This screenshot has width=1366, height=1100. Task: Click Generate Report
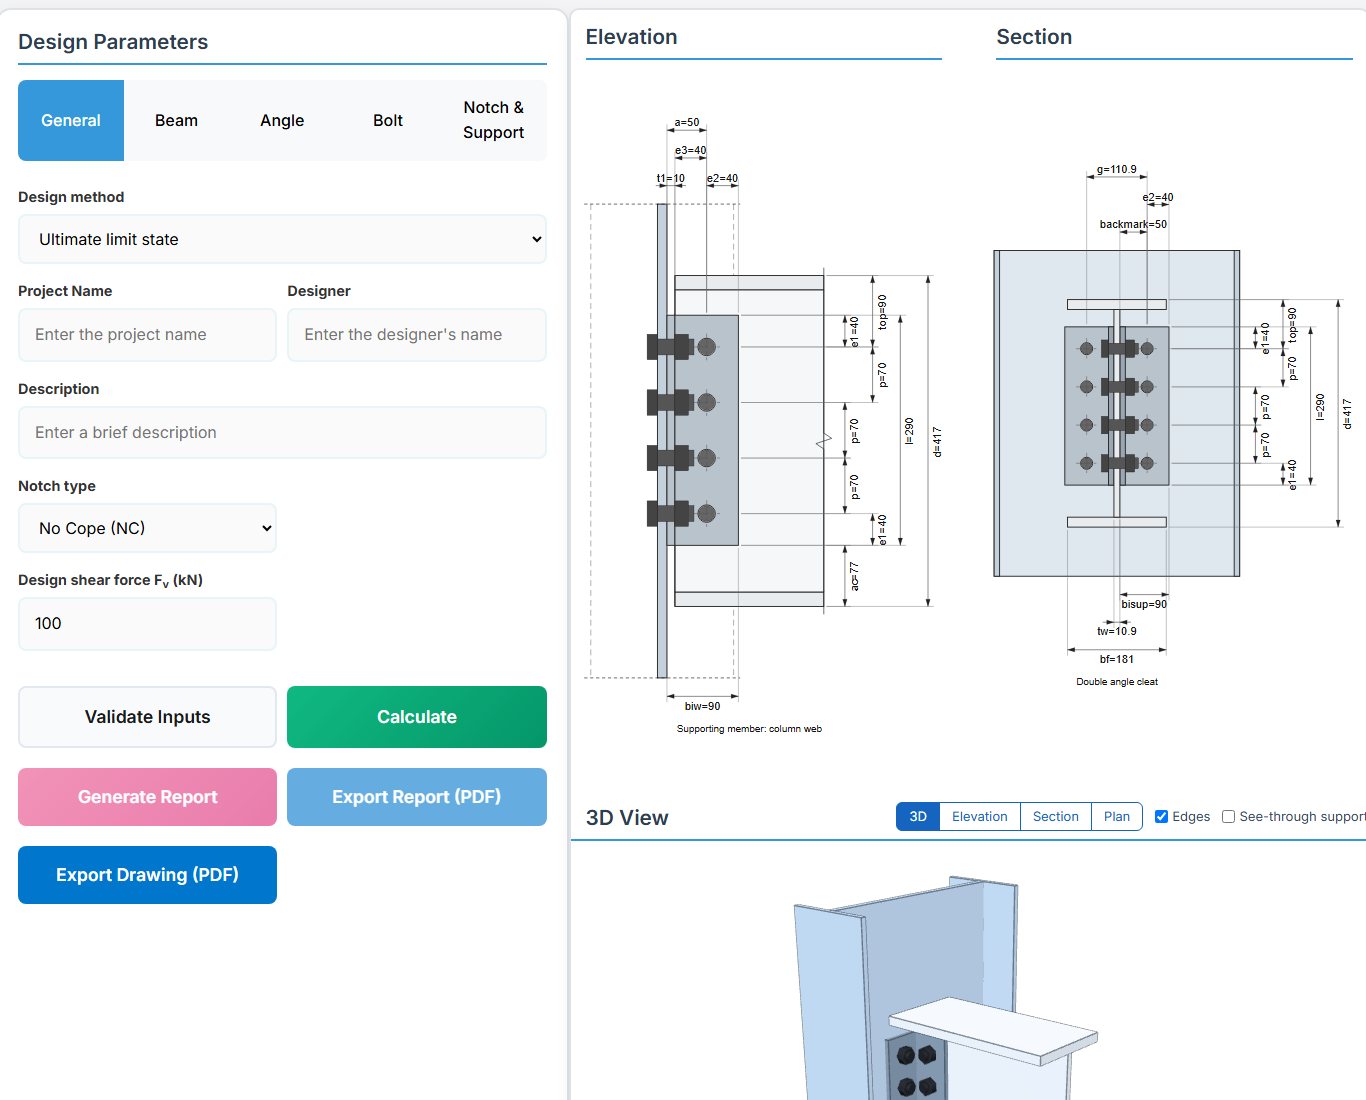pos(147,797)
